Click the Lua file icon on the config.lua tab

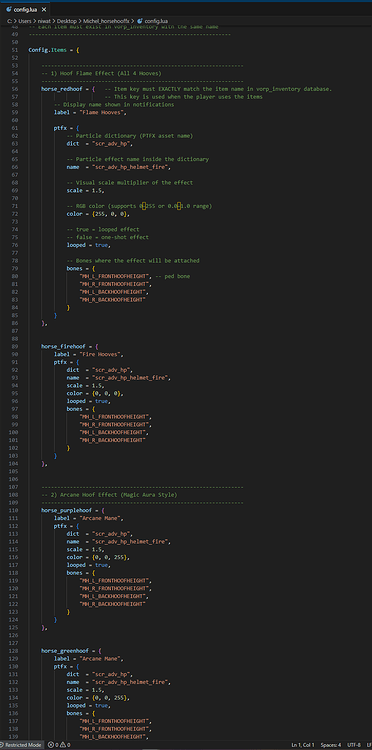pyautogui.click(x=9, y=9)
